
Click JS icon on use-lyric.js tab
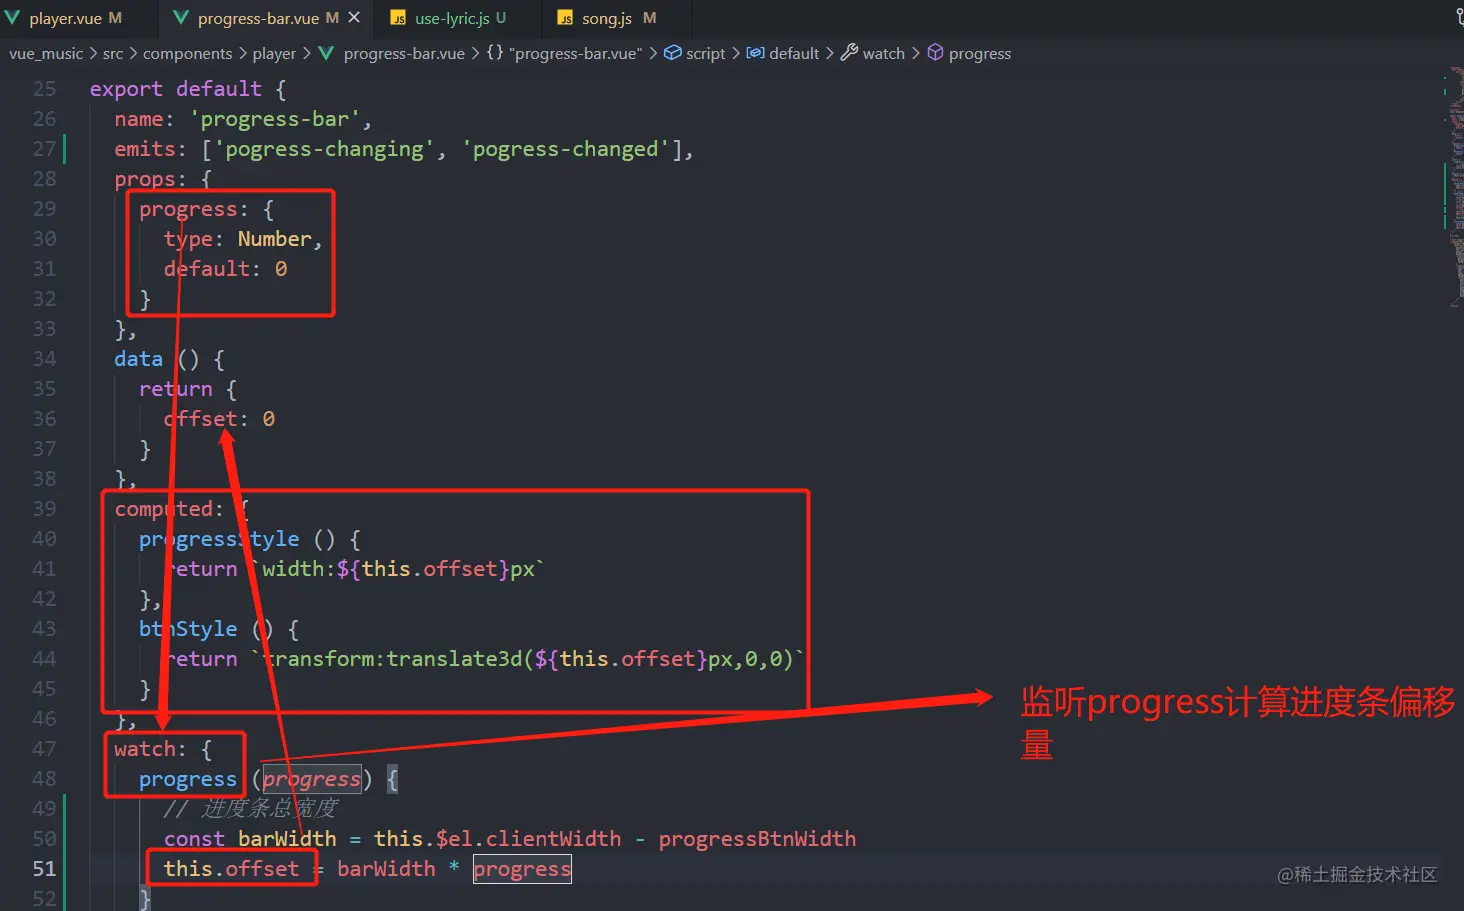[x=398, y=18]
